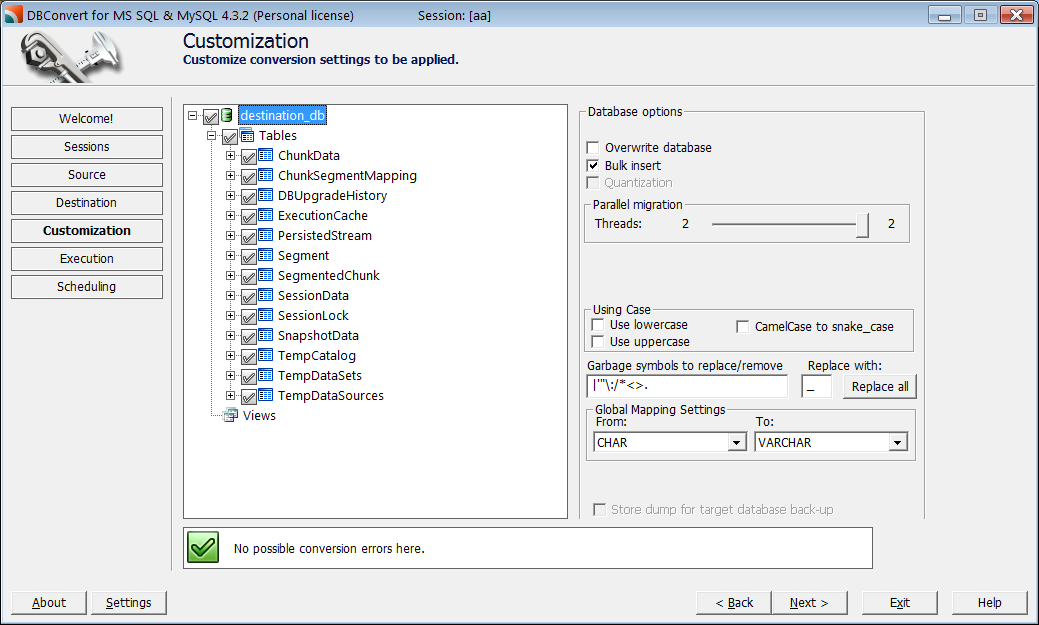Click the SessionLock table icon
Image resolution: width=1039 pixels, height=625 pixels.
click(265, 315)
